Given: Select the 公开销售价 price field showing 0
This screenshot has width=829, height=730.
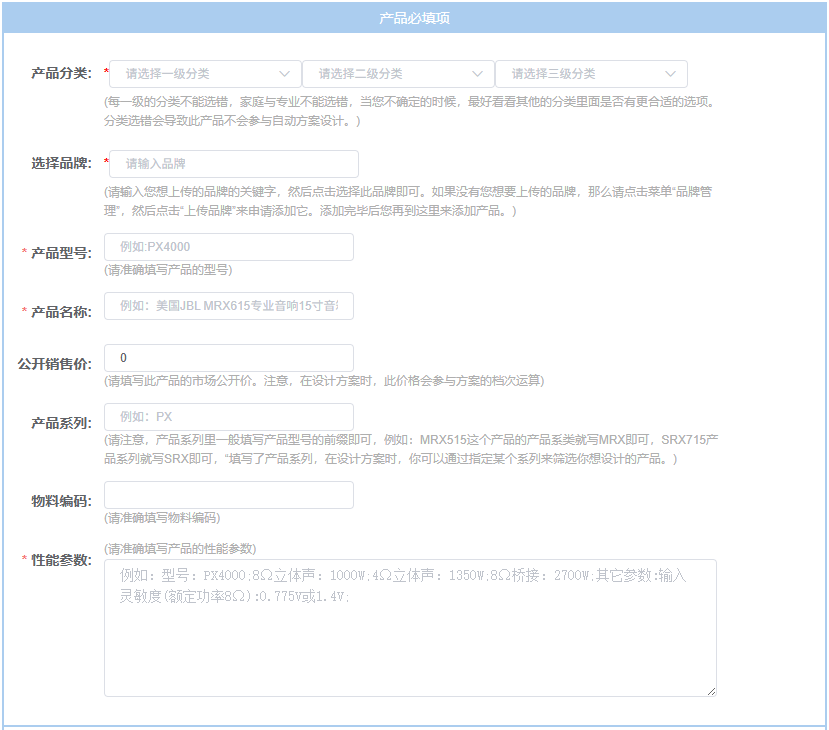Looking at the screenshot, I should (x=229, y=358).
